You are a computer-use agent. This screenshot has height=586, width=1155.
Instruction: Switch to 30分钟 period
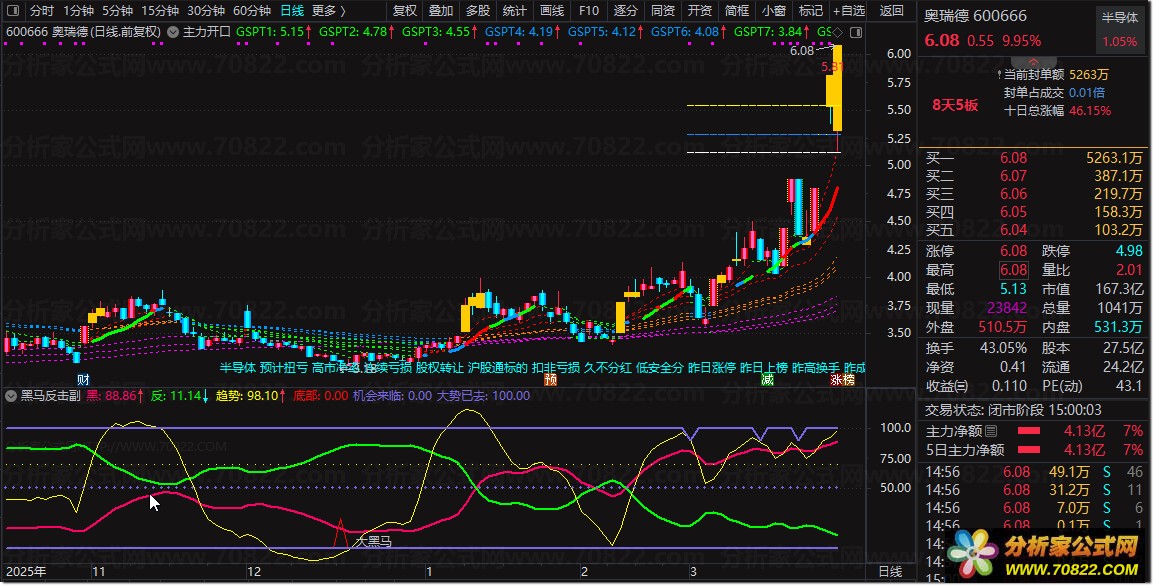tap(206, 11)
